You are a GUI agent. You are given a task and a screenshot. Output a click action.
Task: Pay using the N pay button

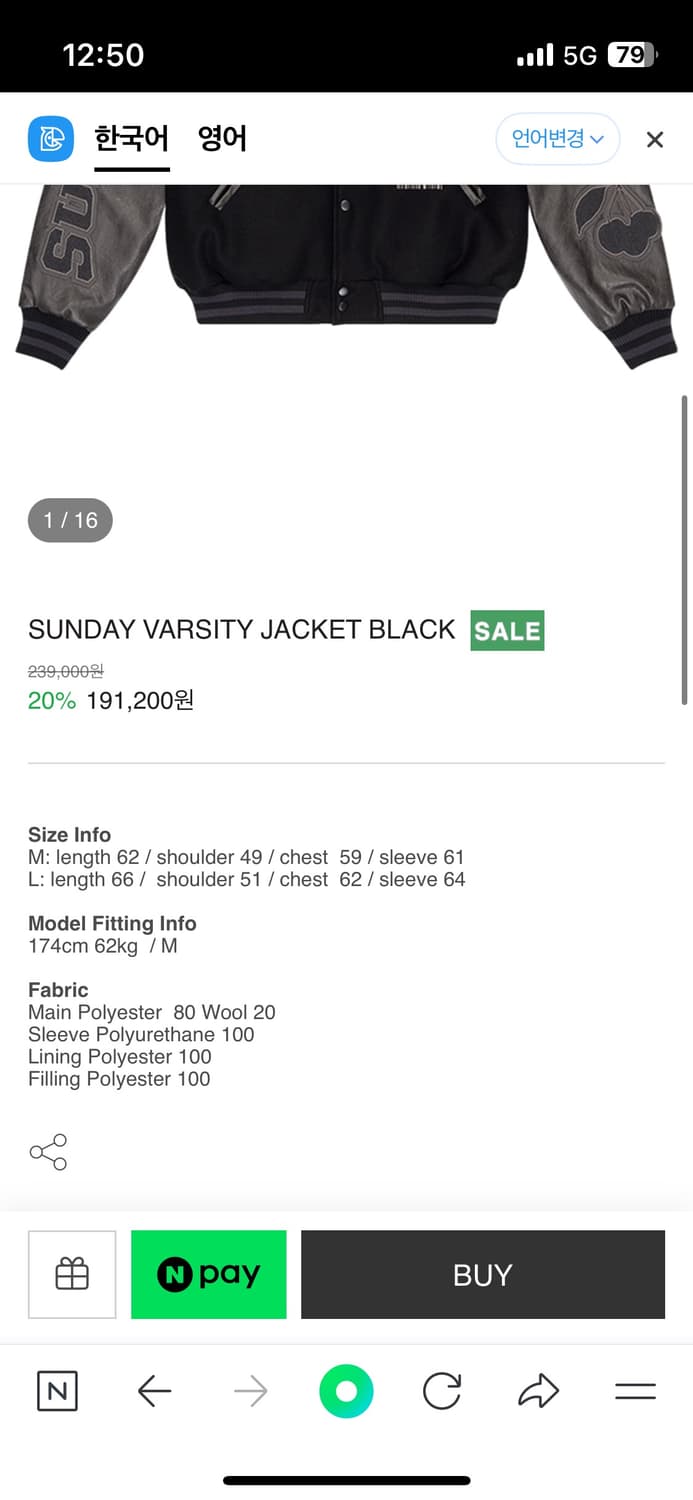208,1274
